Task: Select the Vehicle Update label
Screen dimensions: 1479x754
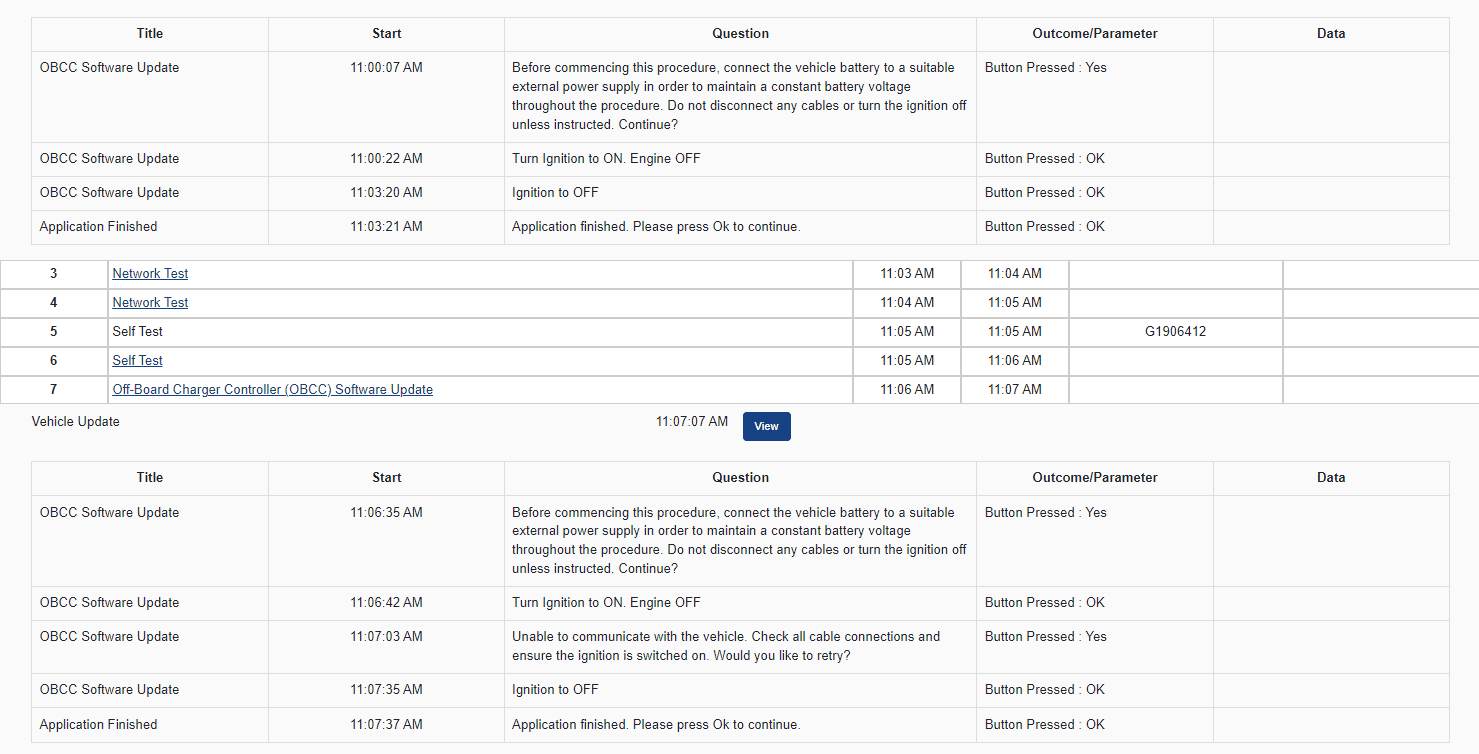Action: click(76, 422)
